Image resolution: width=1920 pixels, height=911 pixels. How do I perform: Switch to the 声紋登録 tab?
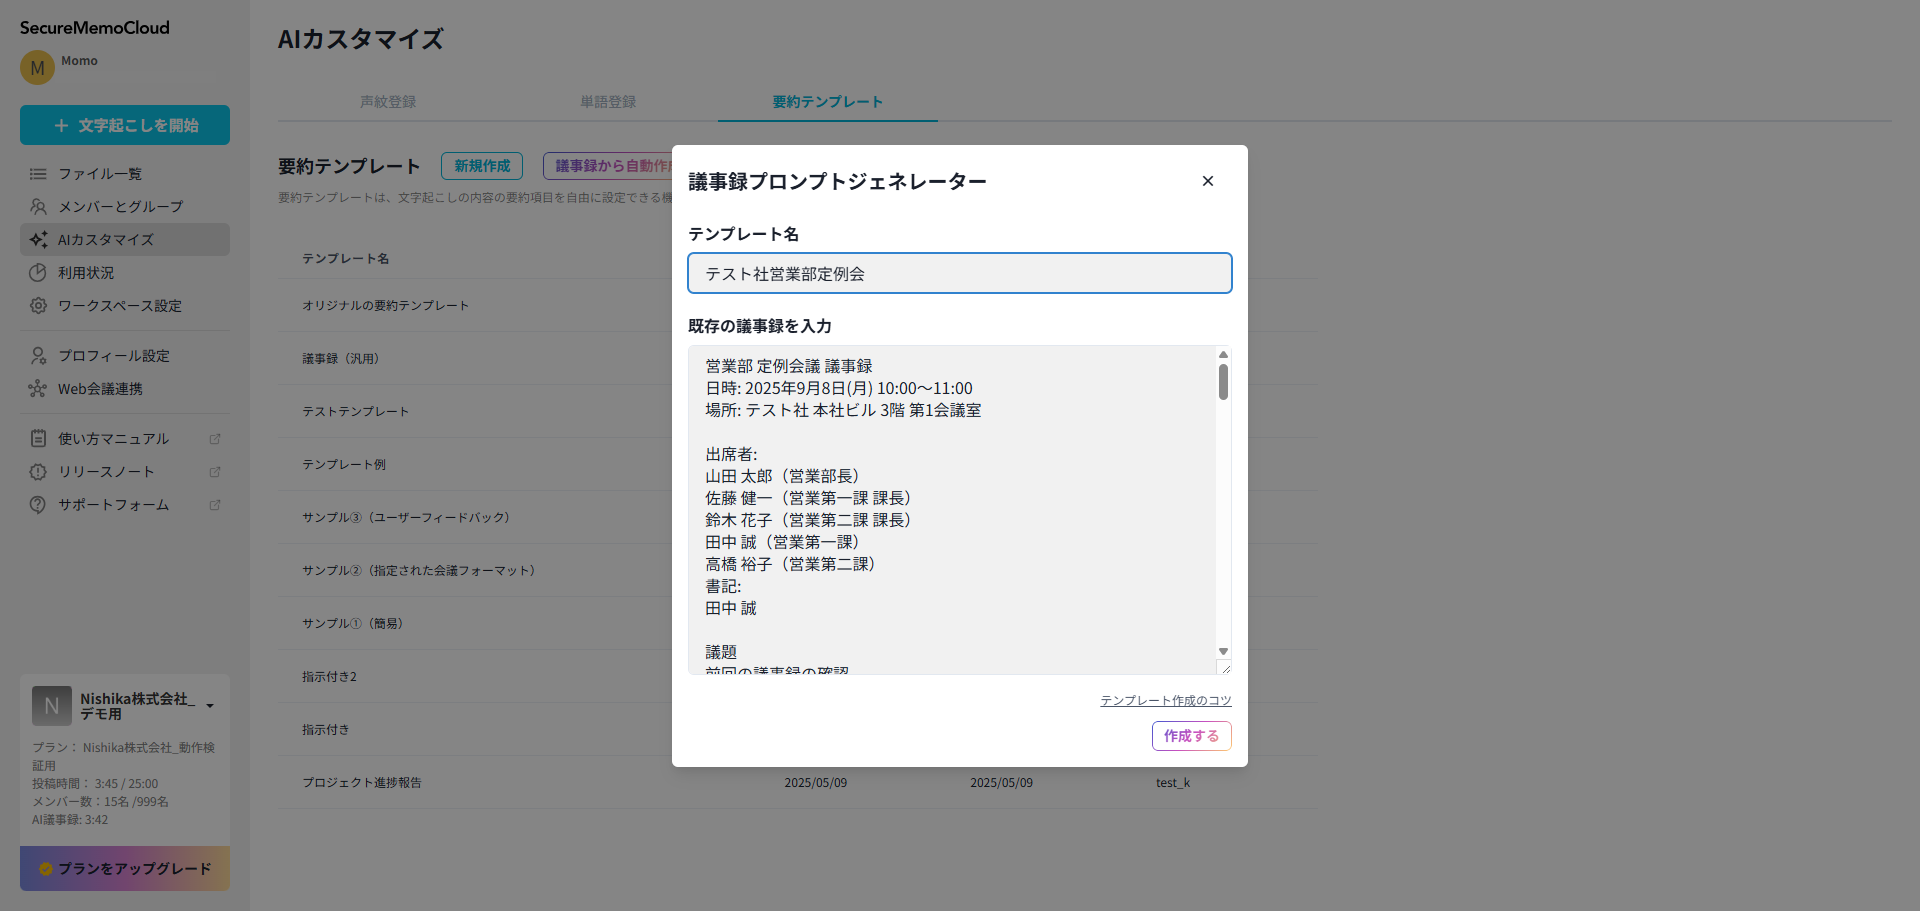click(388, 101)
